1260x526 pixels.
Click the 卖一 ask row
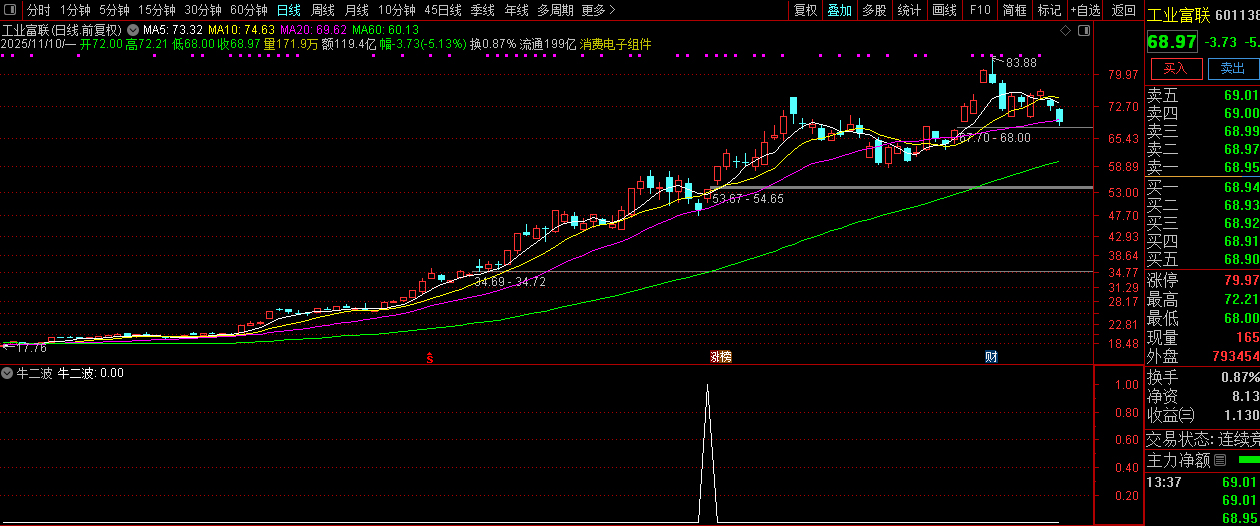coord(1202,167)
